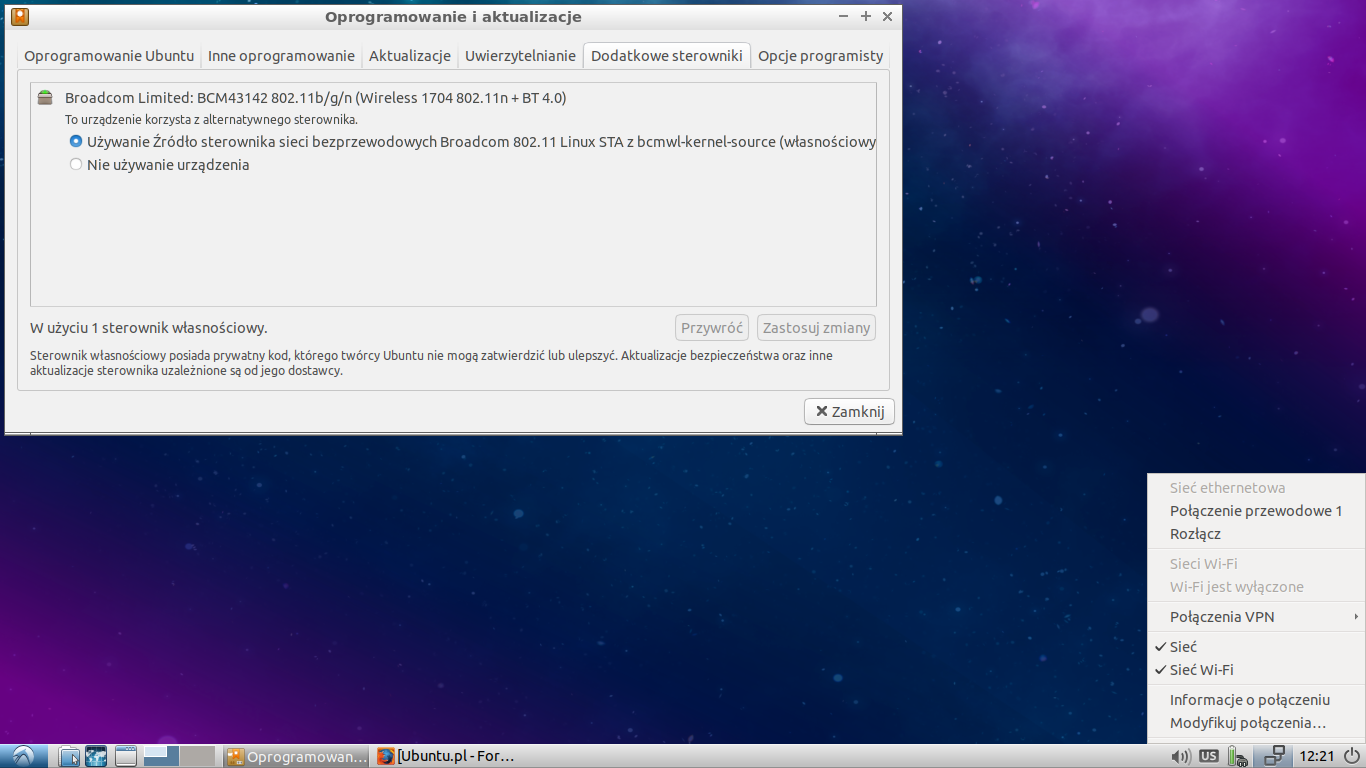Image resolution: width=1366 pixels, height=768 pixels.
Task: Close window using title bar X
Action: click(x=887, y=17)
